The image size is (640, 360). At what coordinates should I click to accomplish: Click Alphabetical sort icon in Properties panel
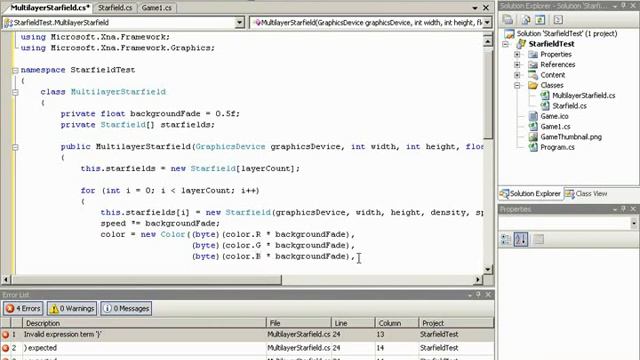click(x=521, y=239)
